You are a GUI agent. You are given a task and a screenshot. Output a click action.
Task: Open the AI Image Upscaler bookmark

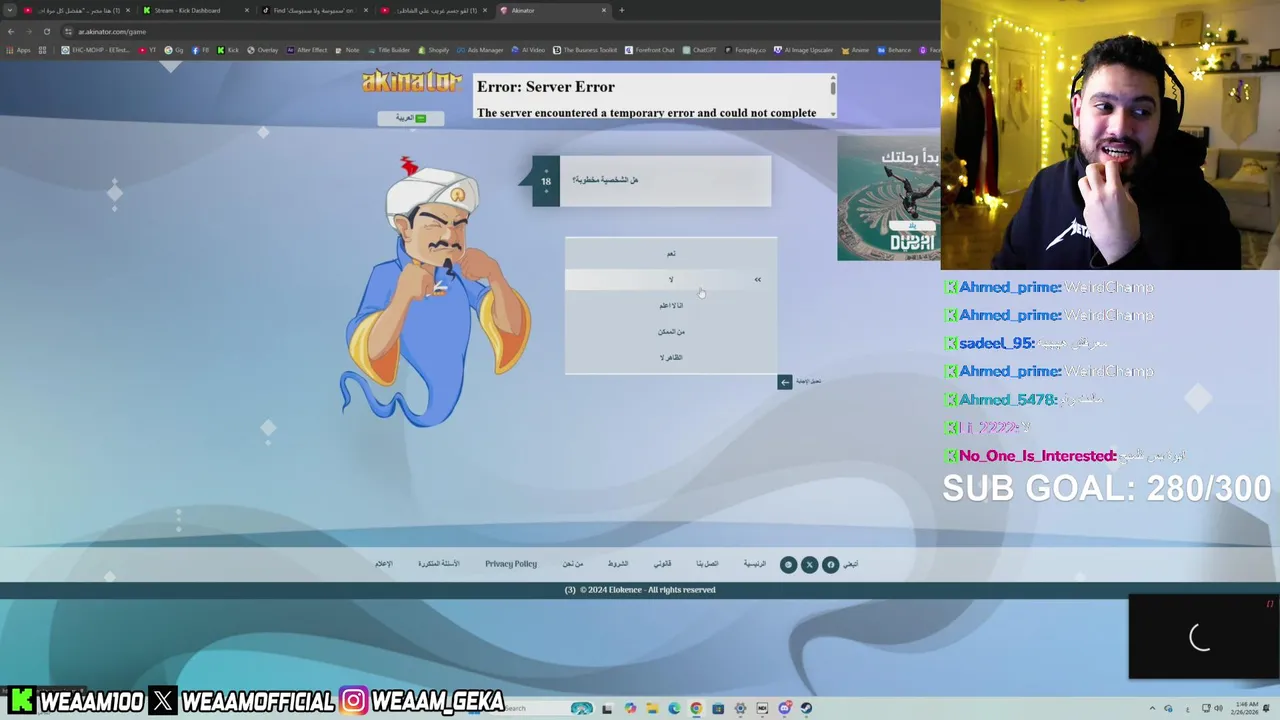point(803,50)
